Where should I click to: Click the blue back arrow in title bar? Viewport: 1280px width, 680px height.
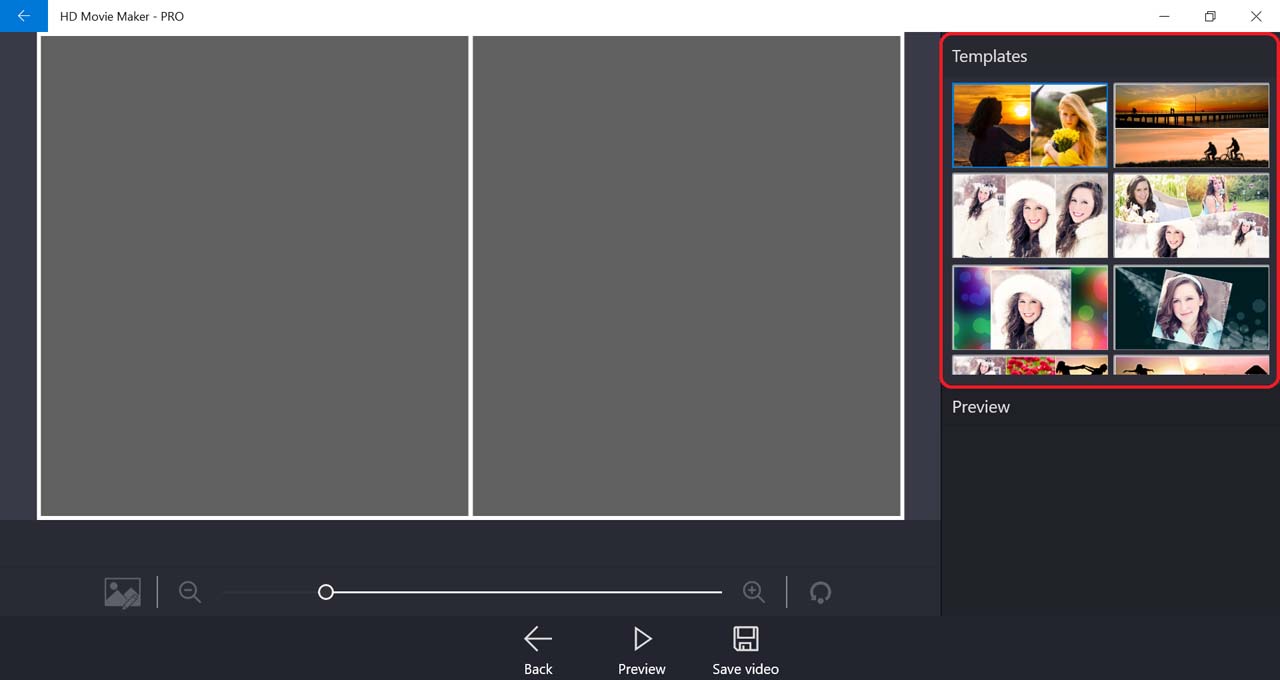(24, 16)
